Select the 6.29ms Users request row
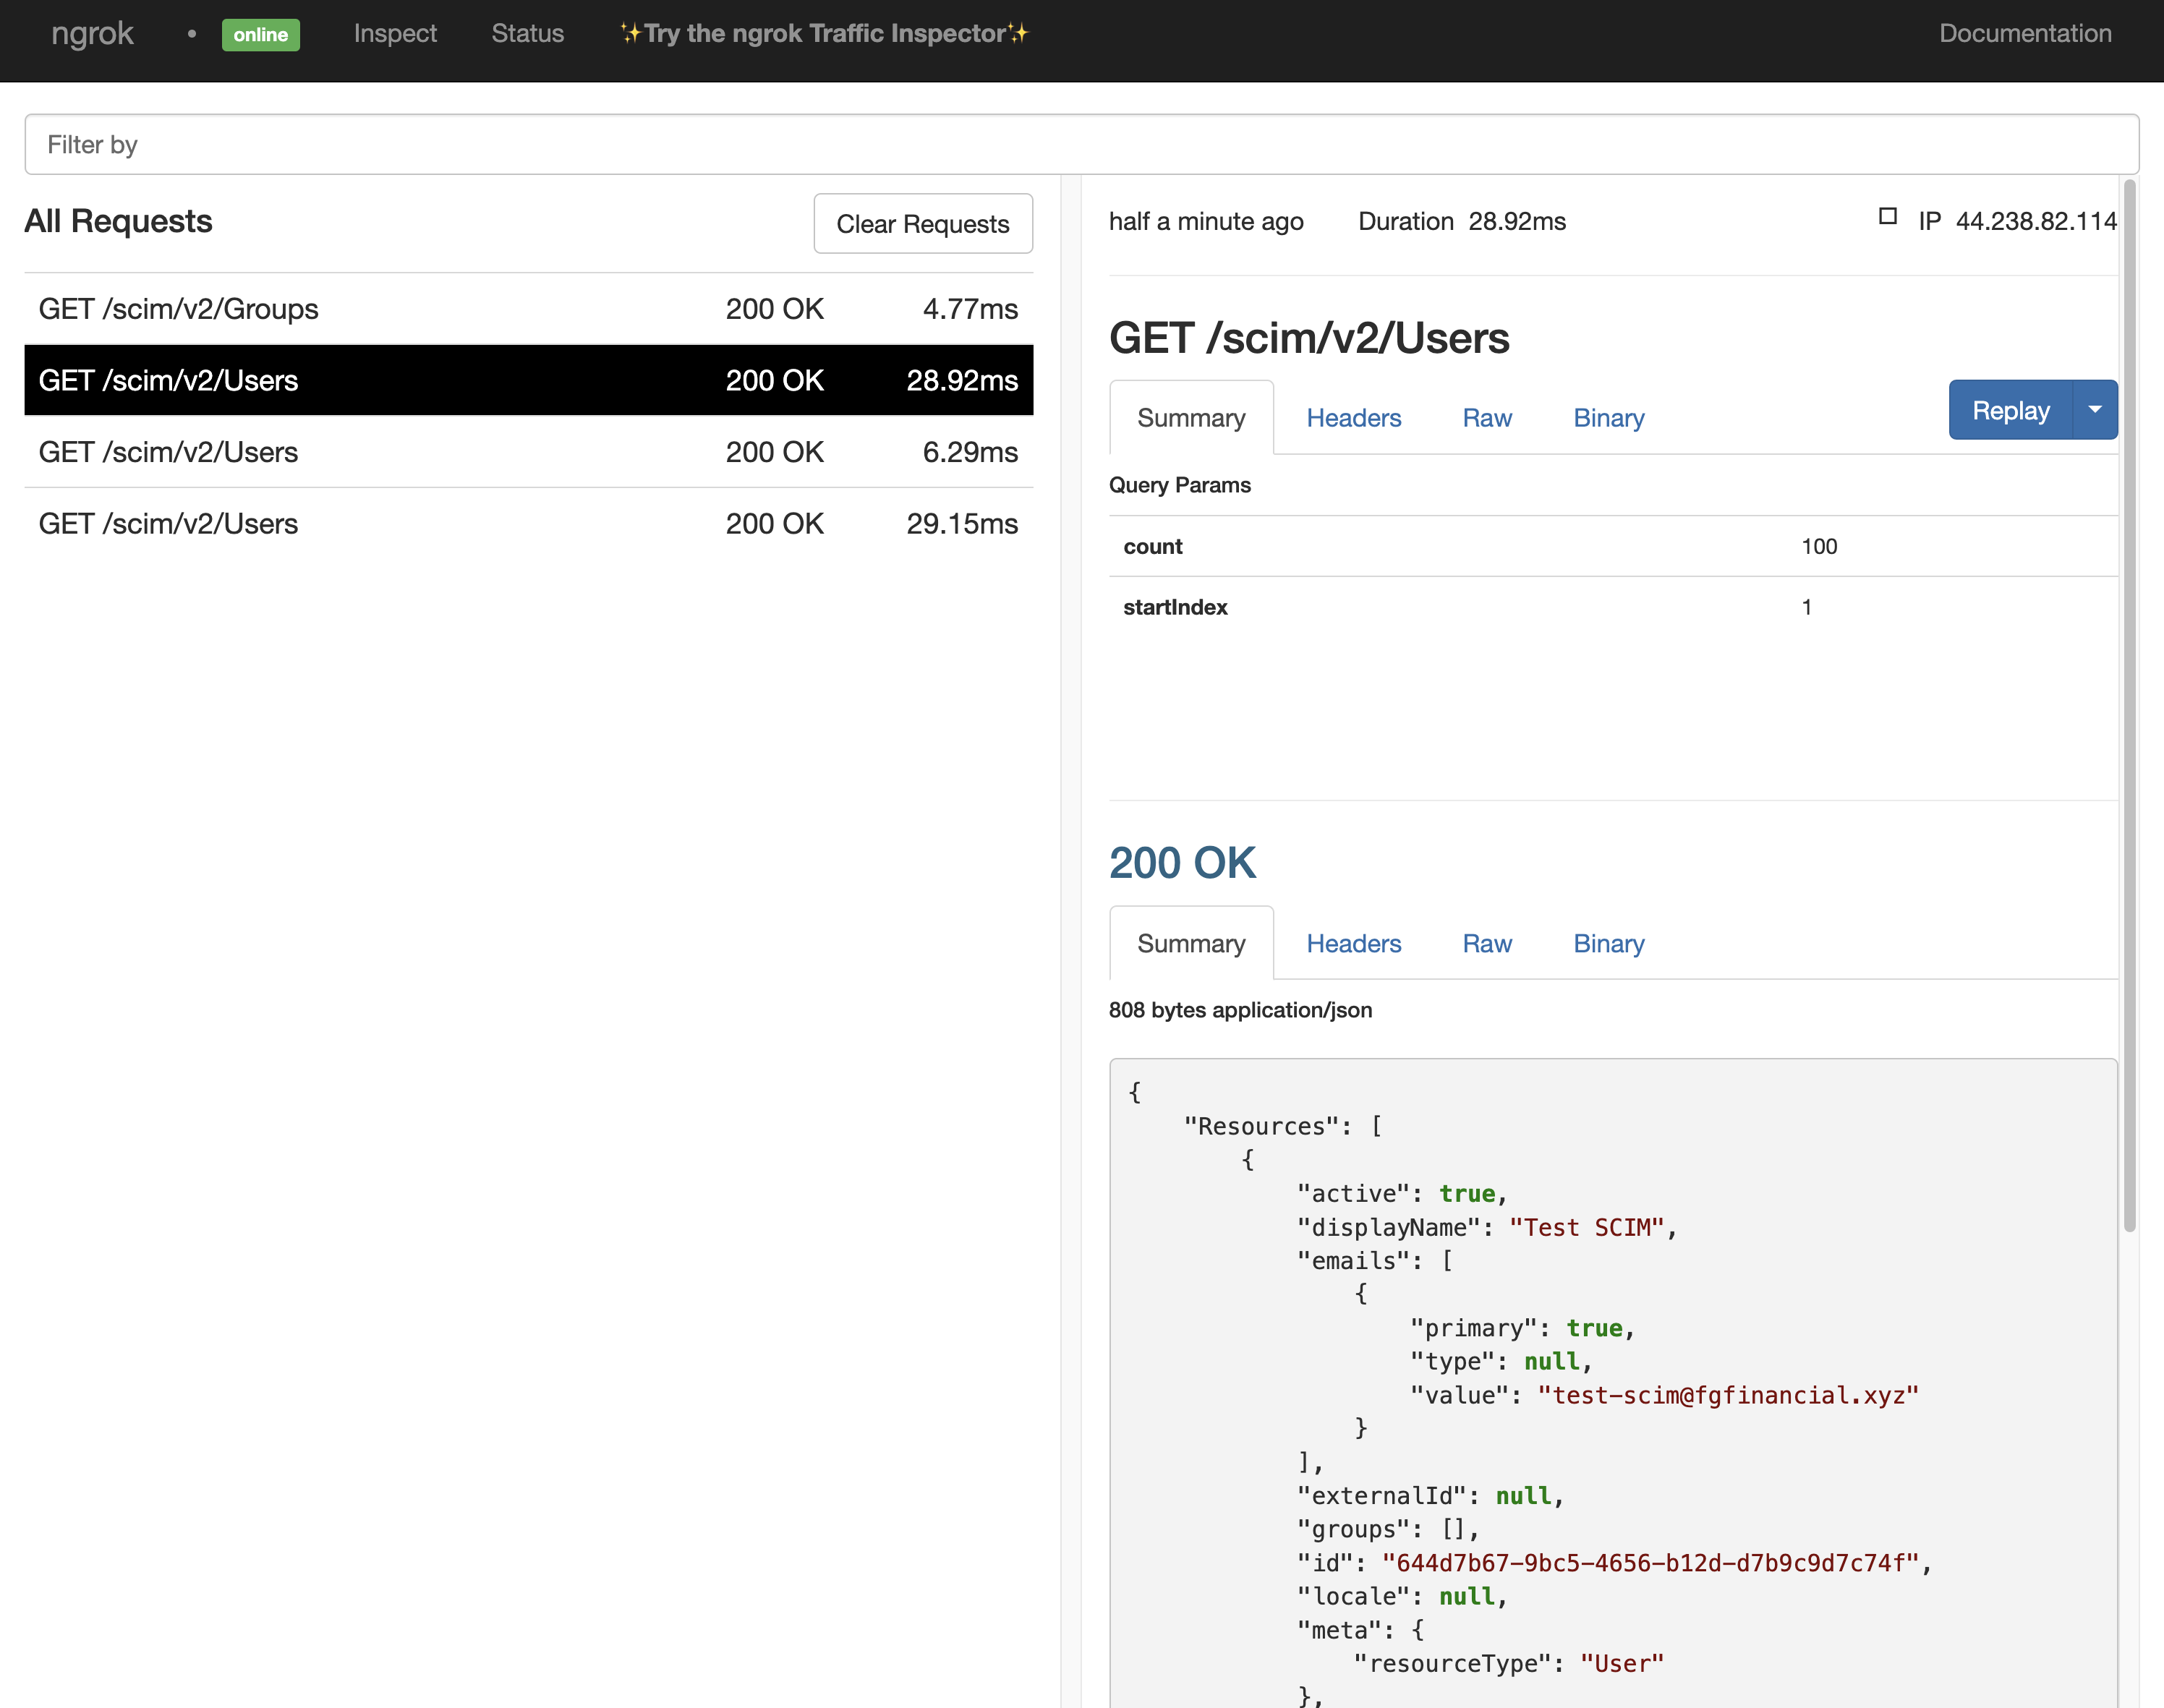The image size is (2164, 1708). coord(528,452)
